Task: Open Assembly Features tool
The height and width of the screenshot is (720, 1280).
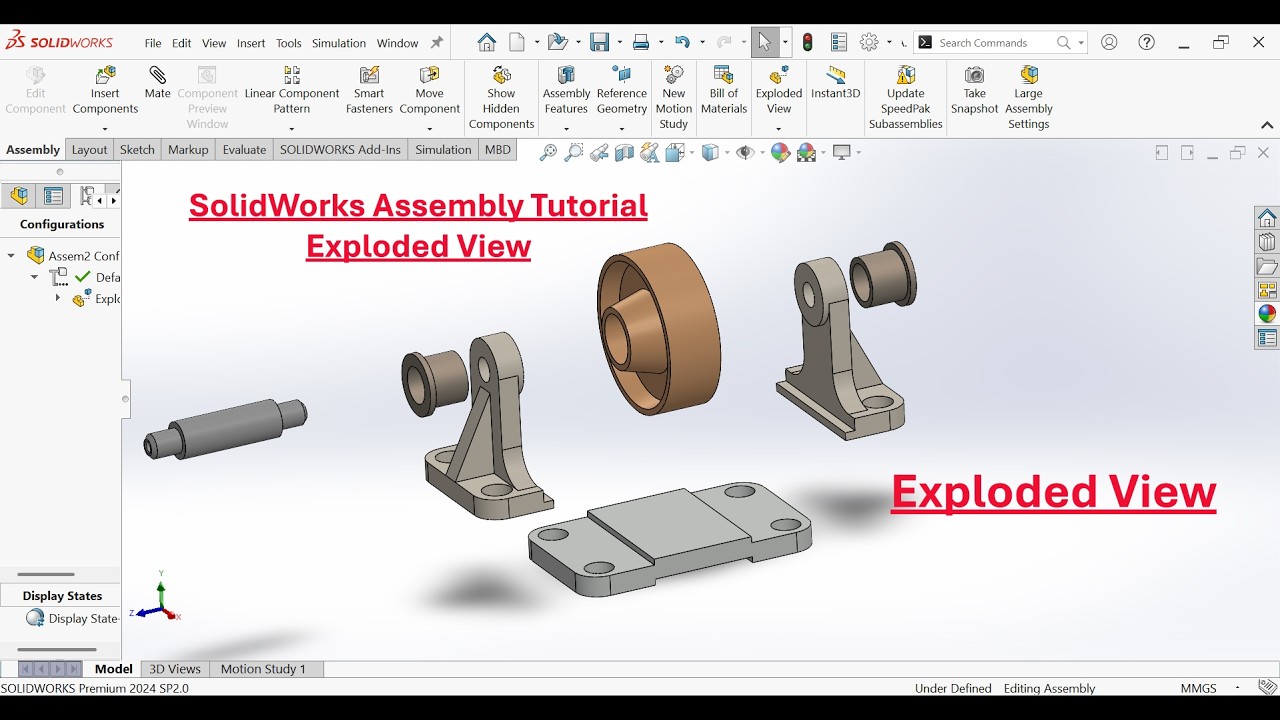Action: click(566, 92)
